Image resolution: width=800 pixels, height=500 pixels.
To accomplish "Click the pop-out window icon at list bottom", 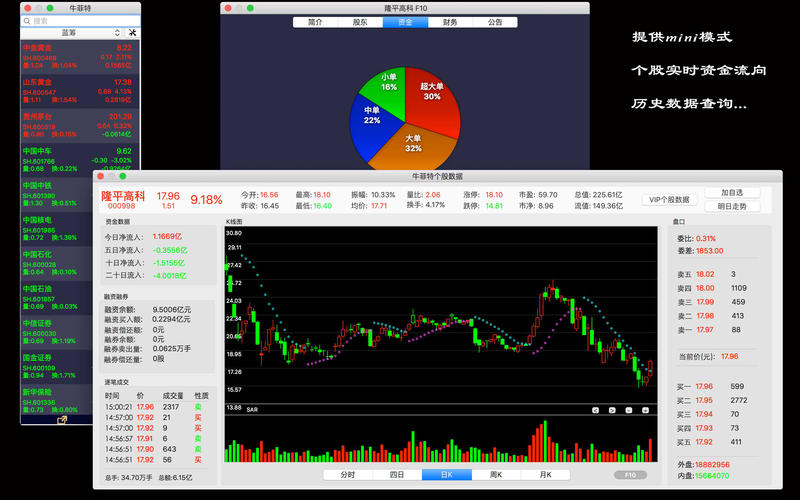I will pyautogui.click(x=63, y=420).
